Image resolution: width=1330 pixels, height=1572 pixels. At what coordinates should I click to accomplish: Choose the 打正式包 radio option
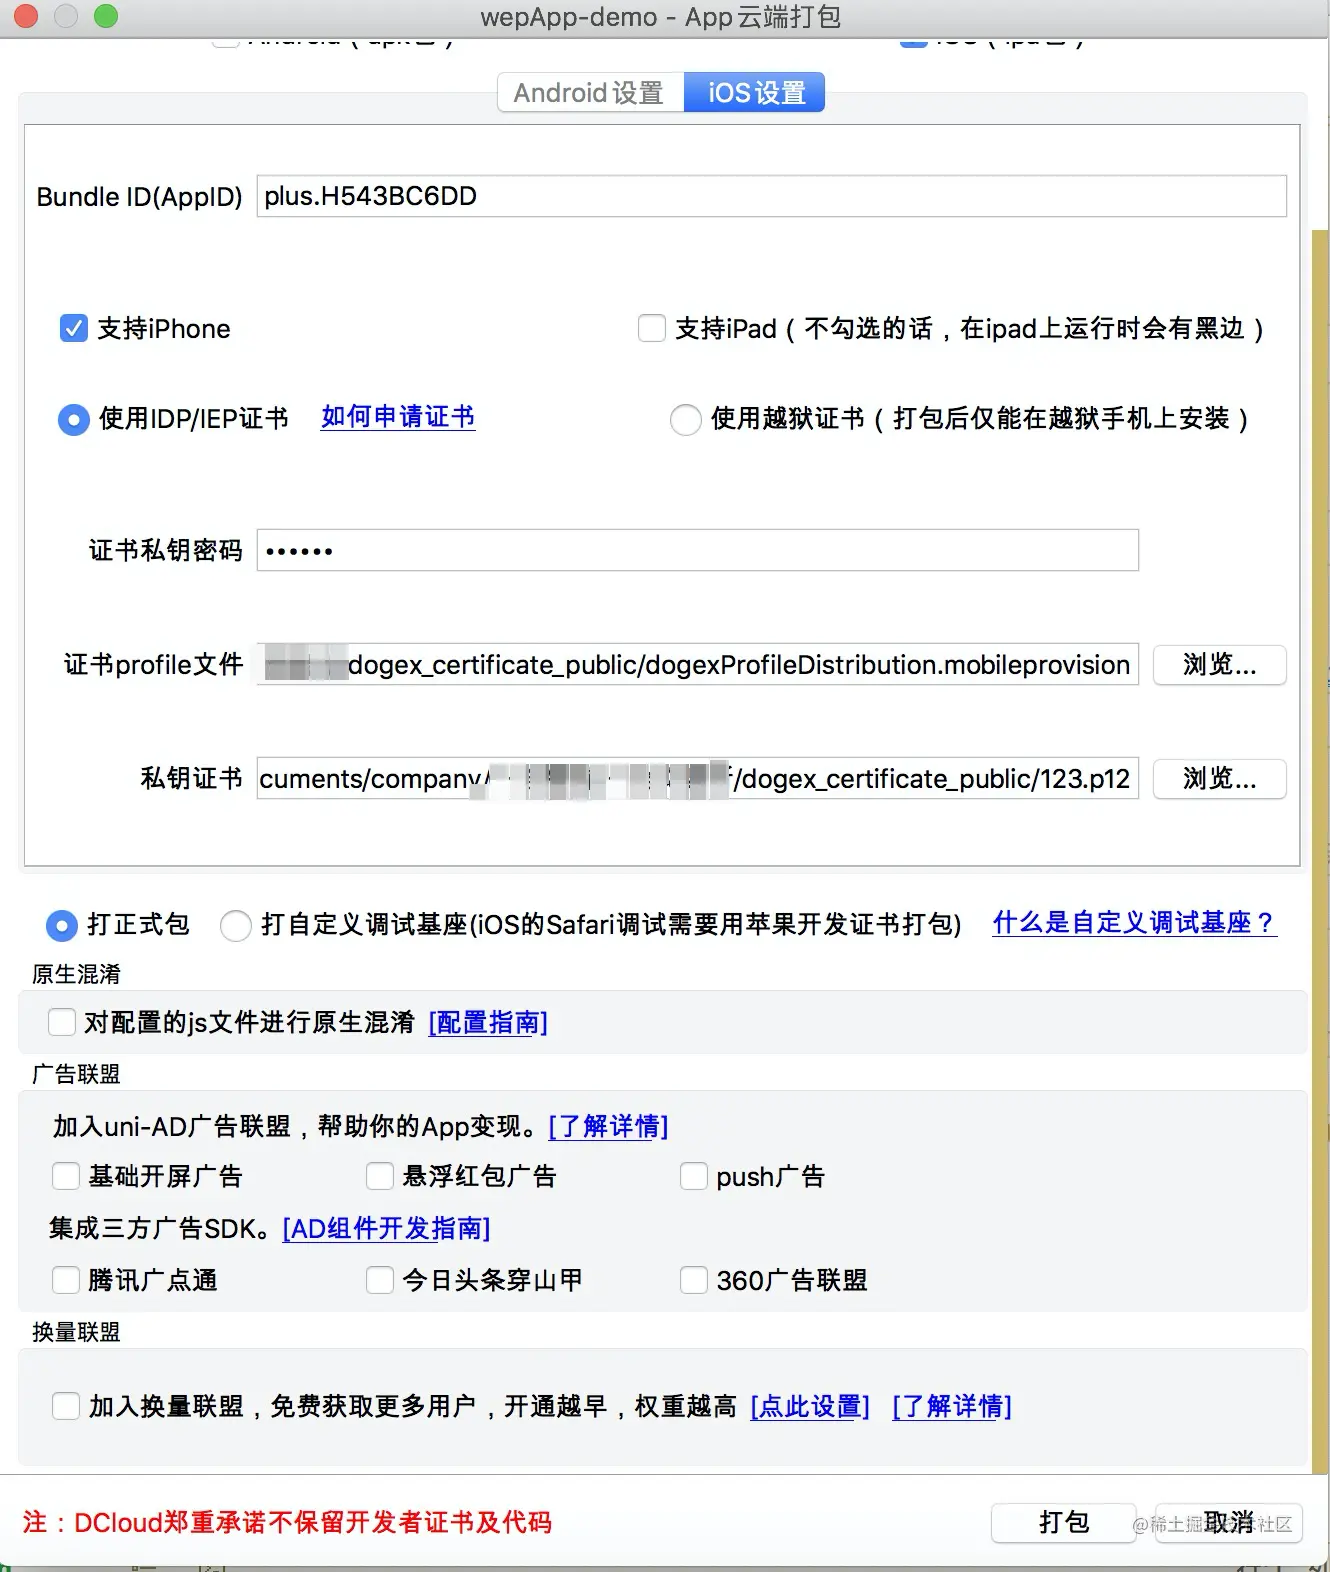62,926
